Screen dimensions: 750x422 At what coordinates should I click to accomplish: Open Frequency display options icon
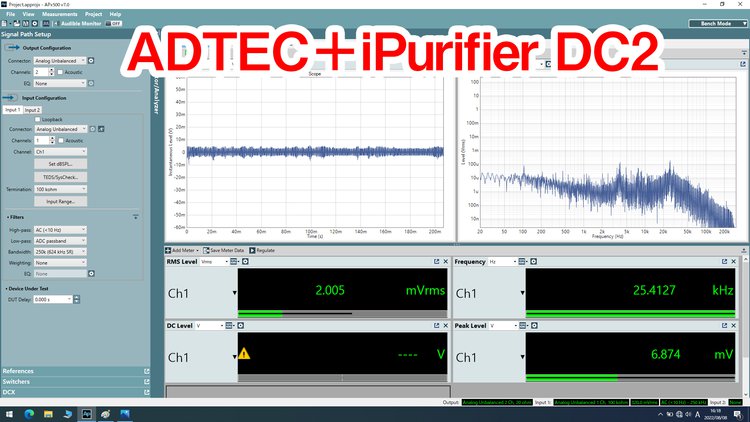pos(523,262)
